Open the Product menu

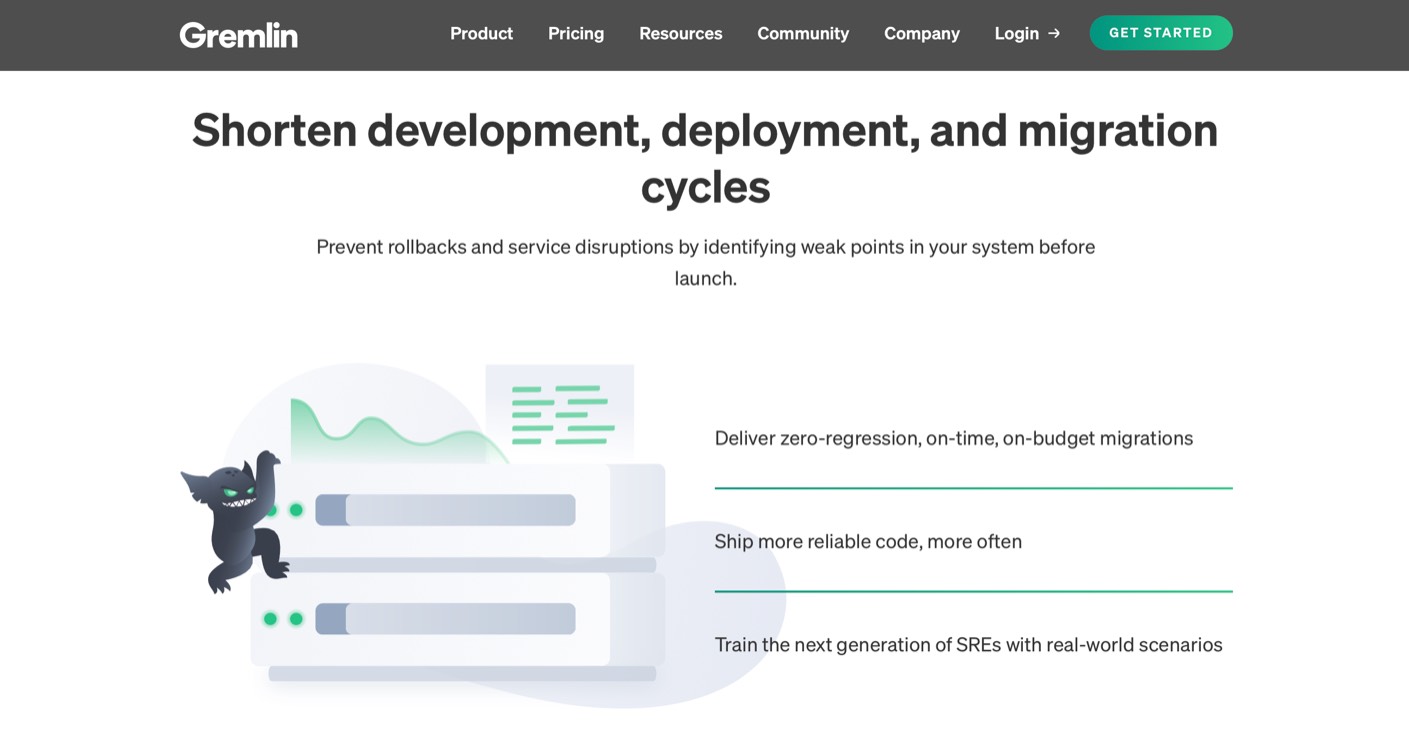(x=481, y=34)
